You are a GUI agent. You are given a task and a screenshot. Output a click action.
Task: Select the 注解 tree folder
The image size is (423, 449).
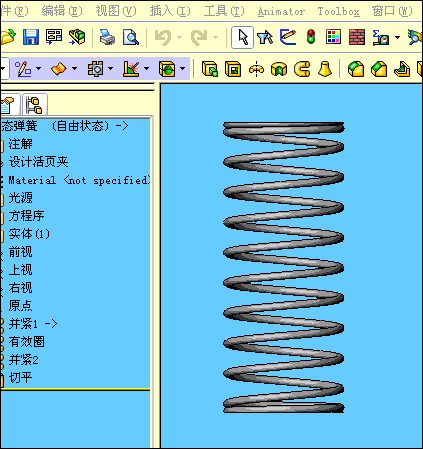[21, 144]
